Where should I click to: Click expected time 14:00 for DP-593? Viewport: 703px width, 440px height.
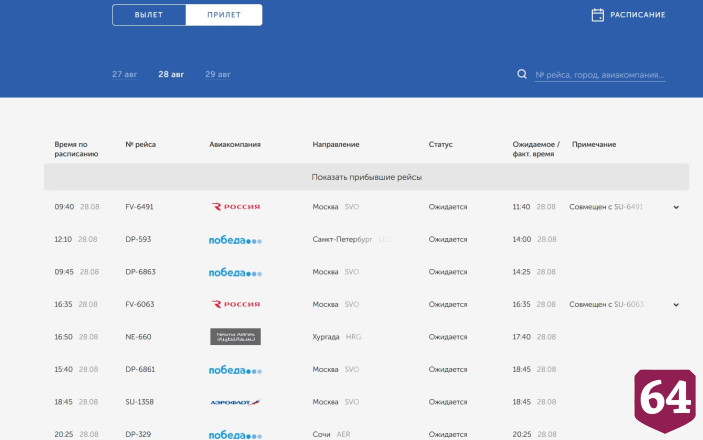pyautogui.click(x=521, y=239)
